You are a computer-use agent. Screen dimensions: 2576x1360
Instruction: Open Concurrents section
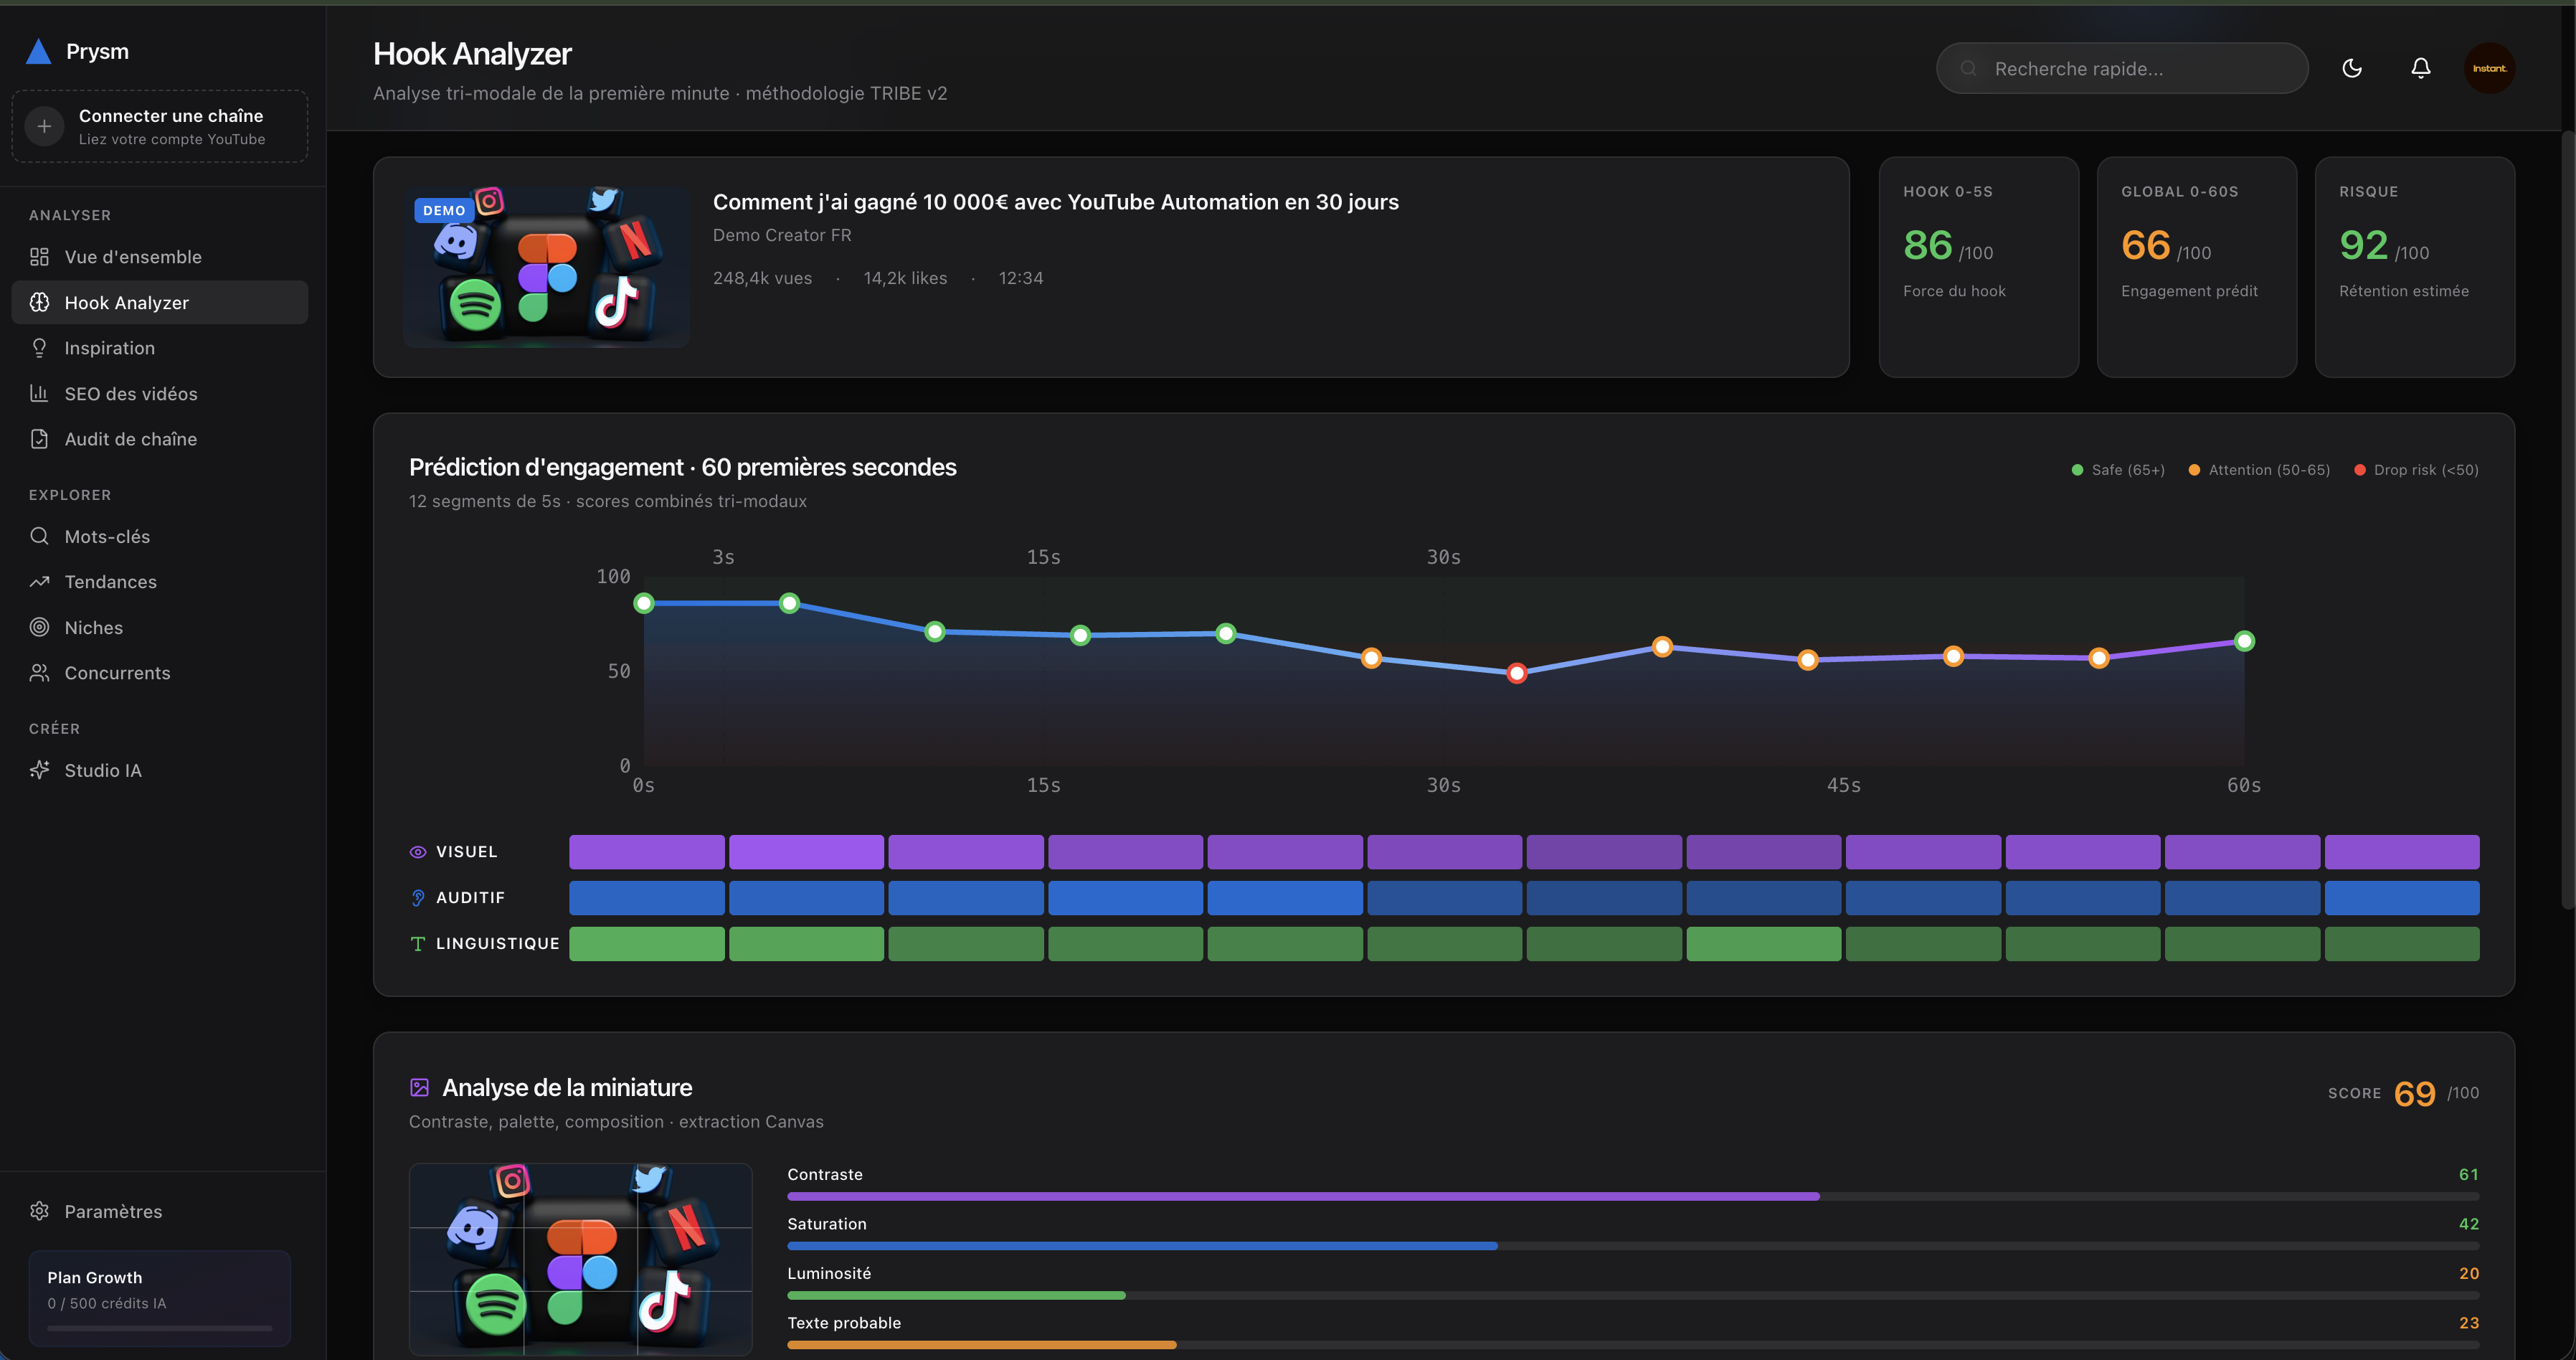tap(117, 673)
